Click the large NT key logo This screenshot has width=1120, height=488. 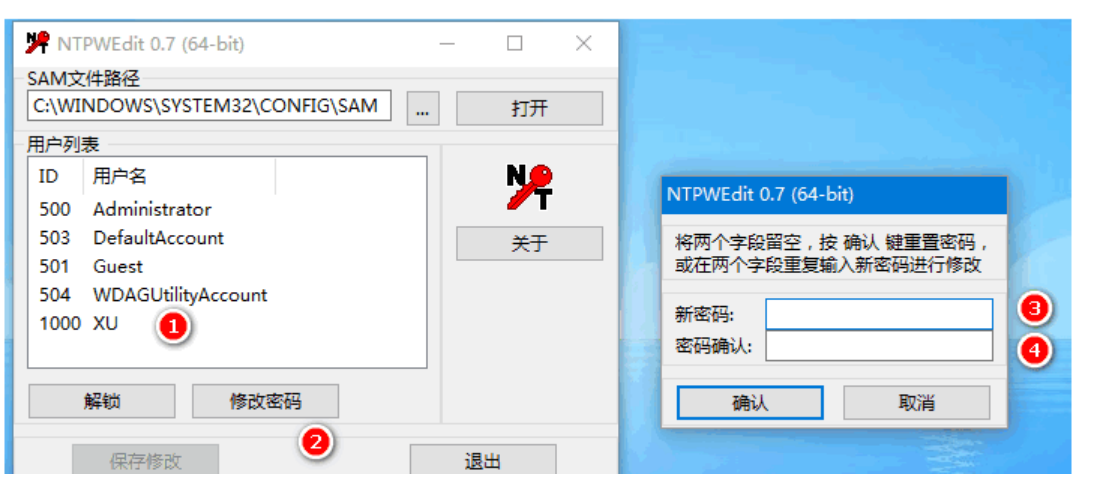(529, 187)
